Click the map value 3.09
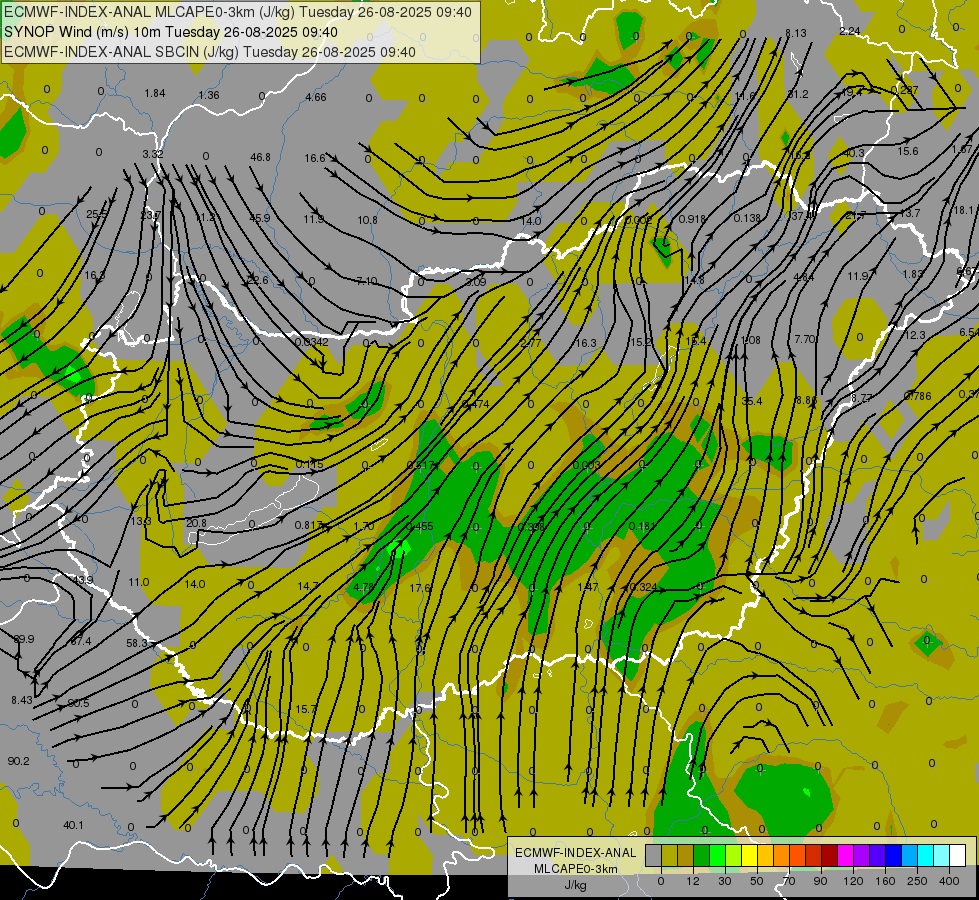Viewport: 979px width, 900px height. [x=476, y=282]
